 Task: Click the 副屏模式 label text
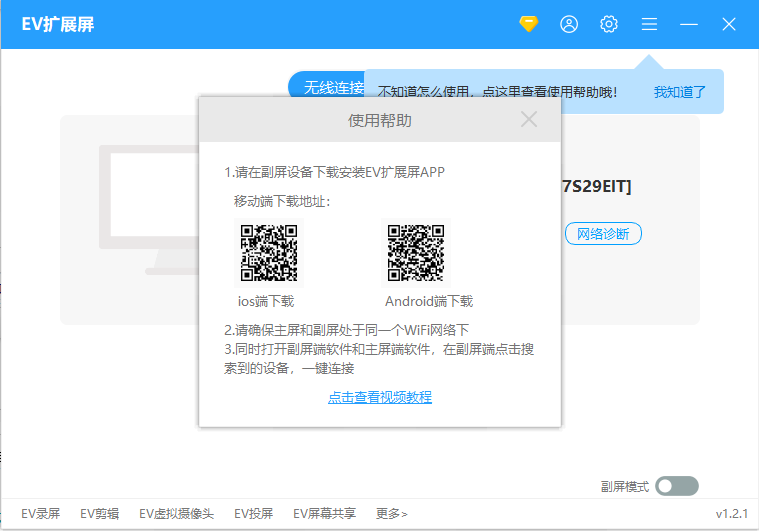(624, 486)
